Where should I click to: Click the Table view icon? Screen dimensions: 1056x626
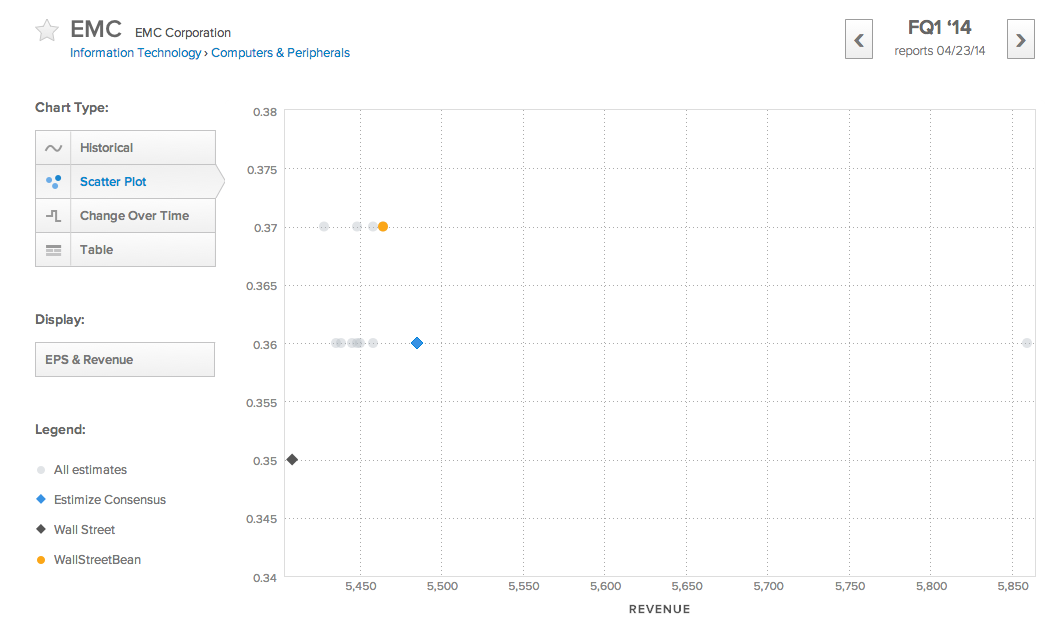pos(53,249)
